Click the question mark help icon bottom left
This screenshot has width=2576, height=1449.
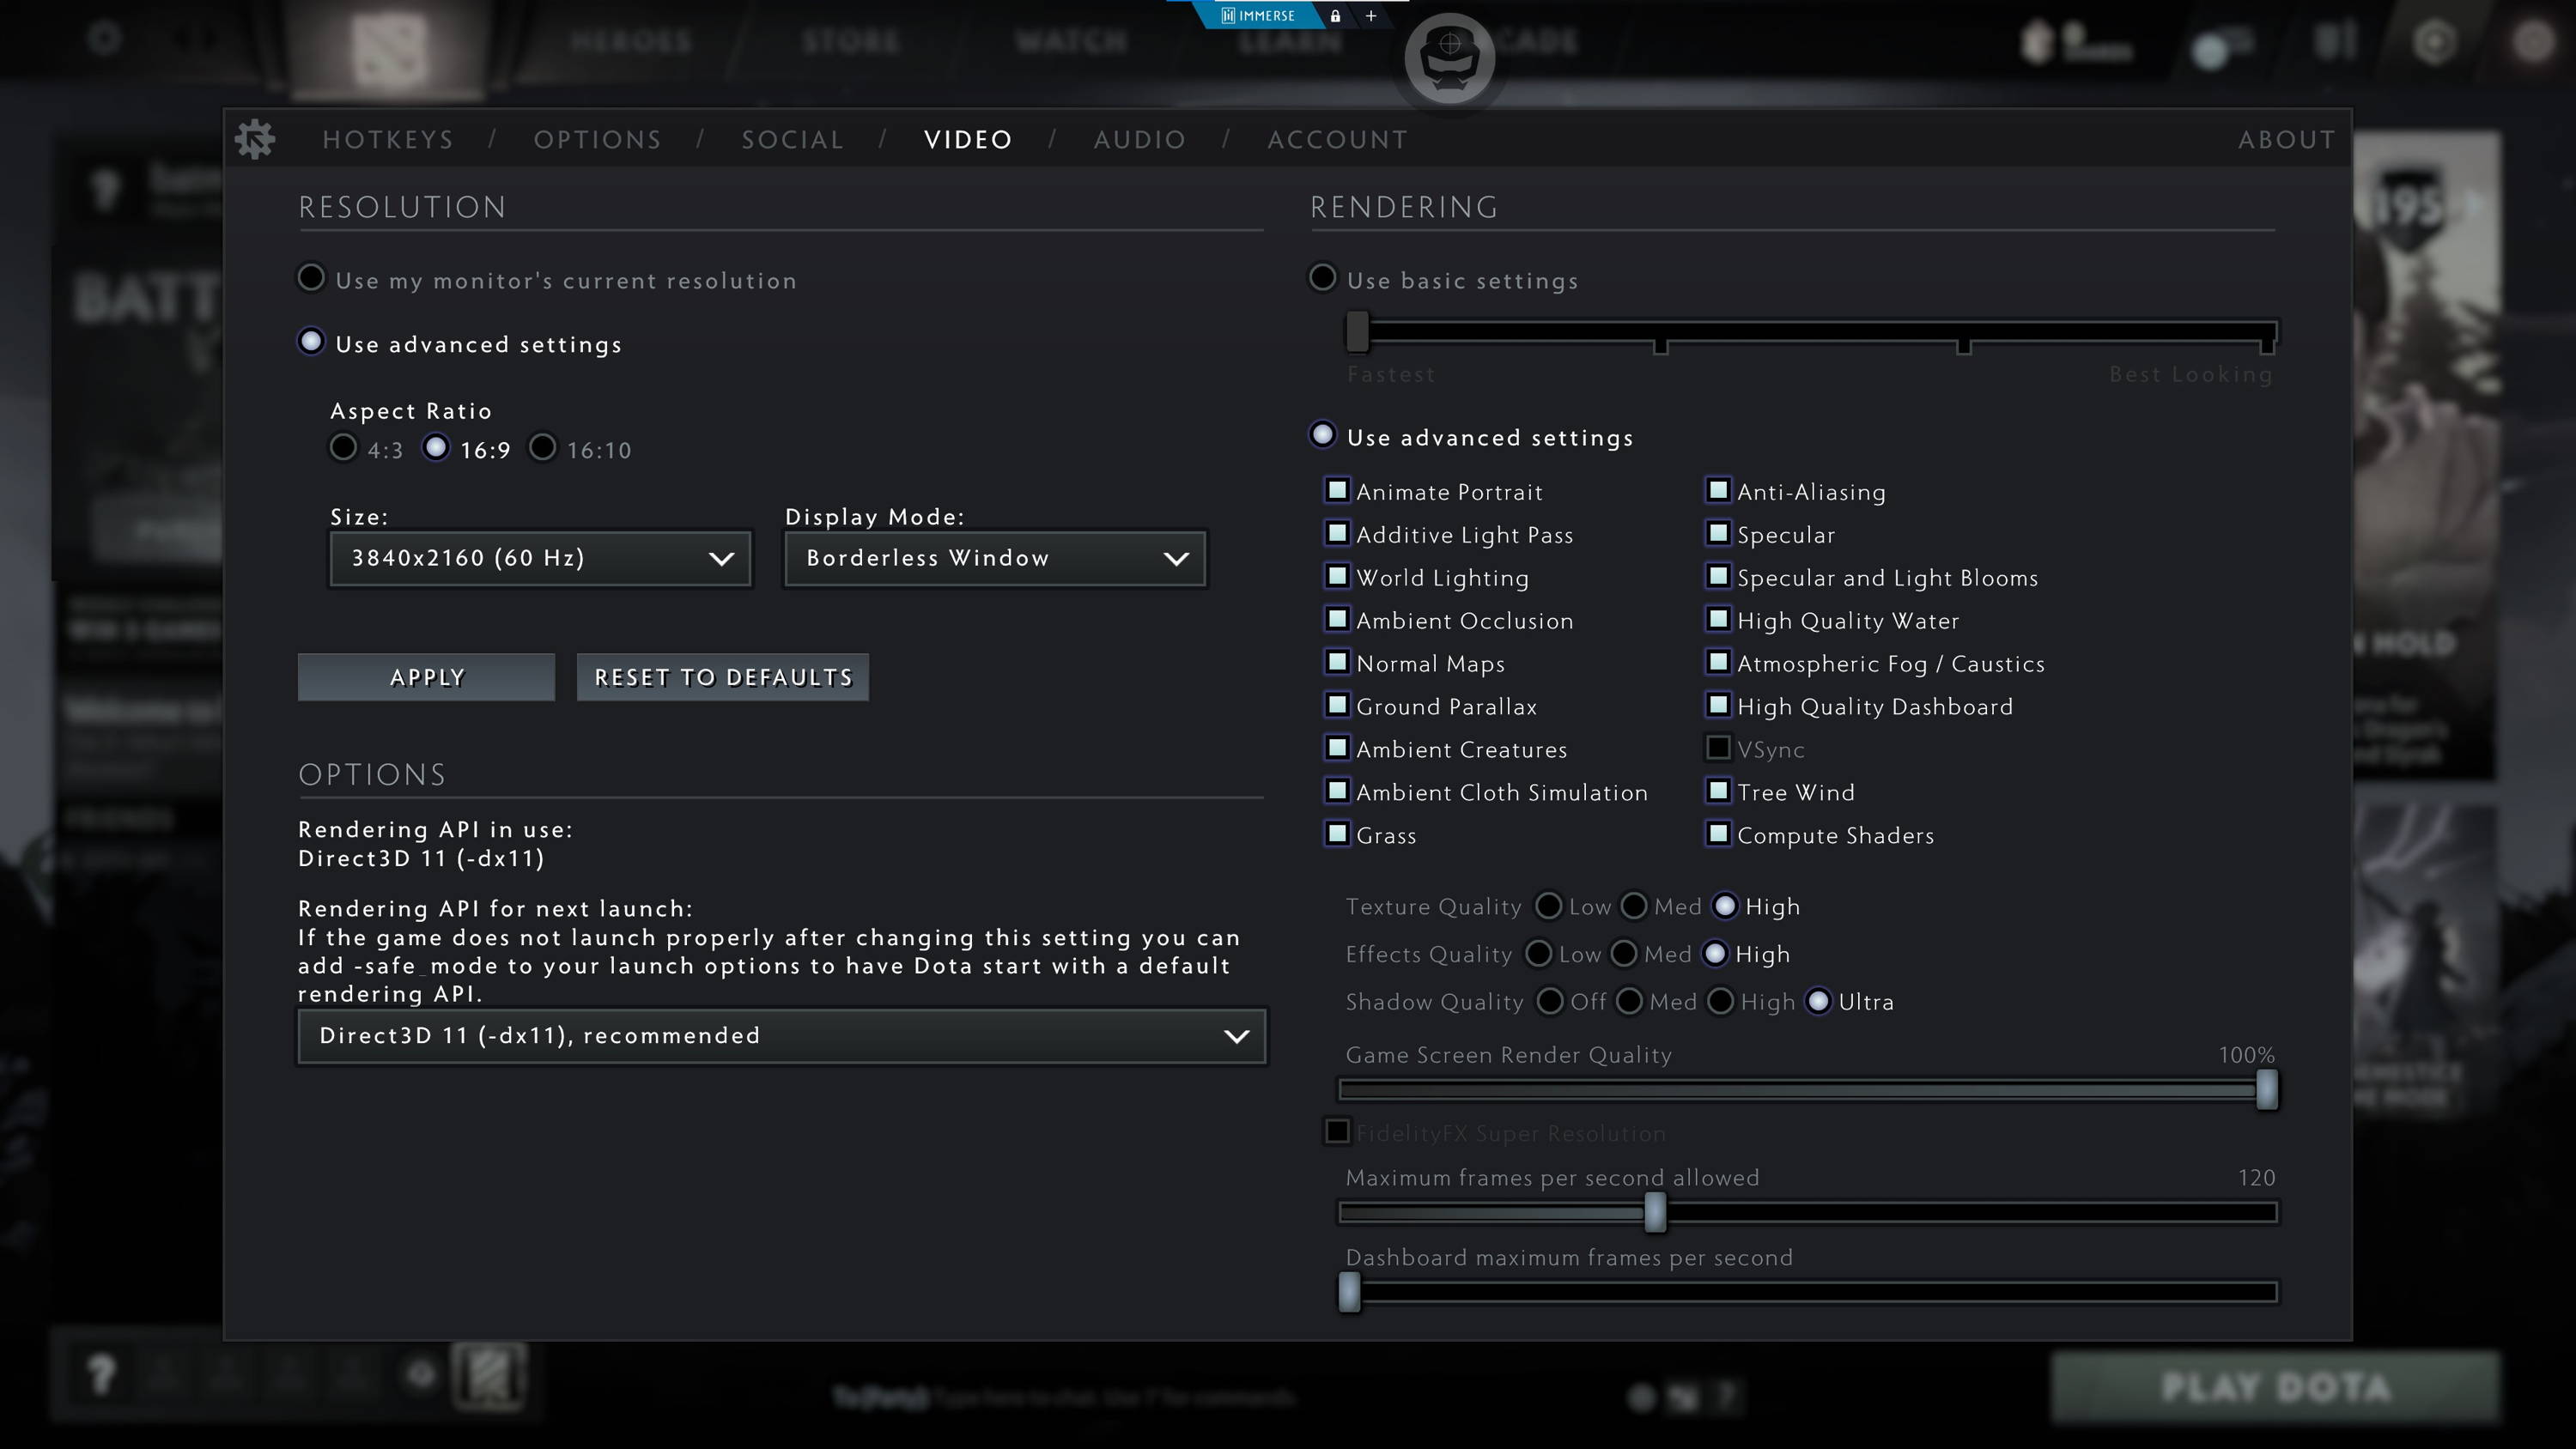(101, 1375)
